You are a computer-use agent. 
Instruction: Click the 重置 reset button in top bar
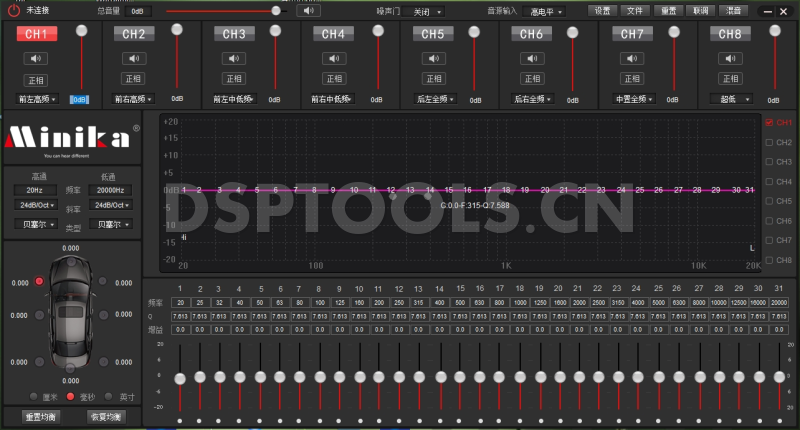(x=668, y=11)
